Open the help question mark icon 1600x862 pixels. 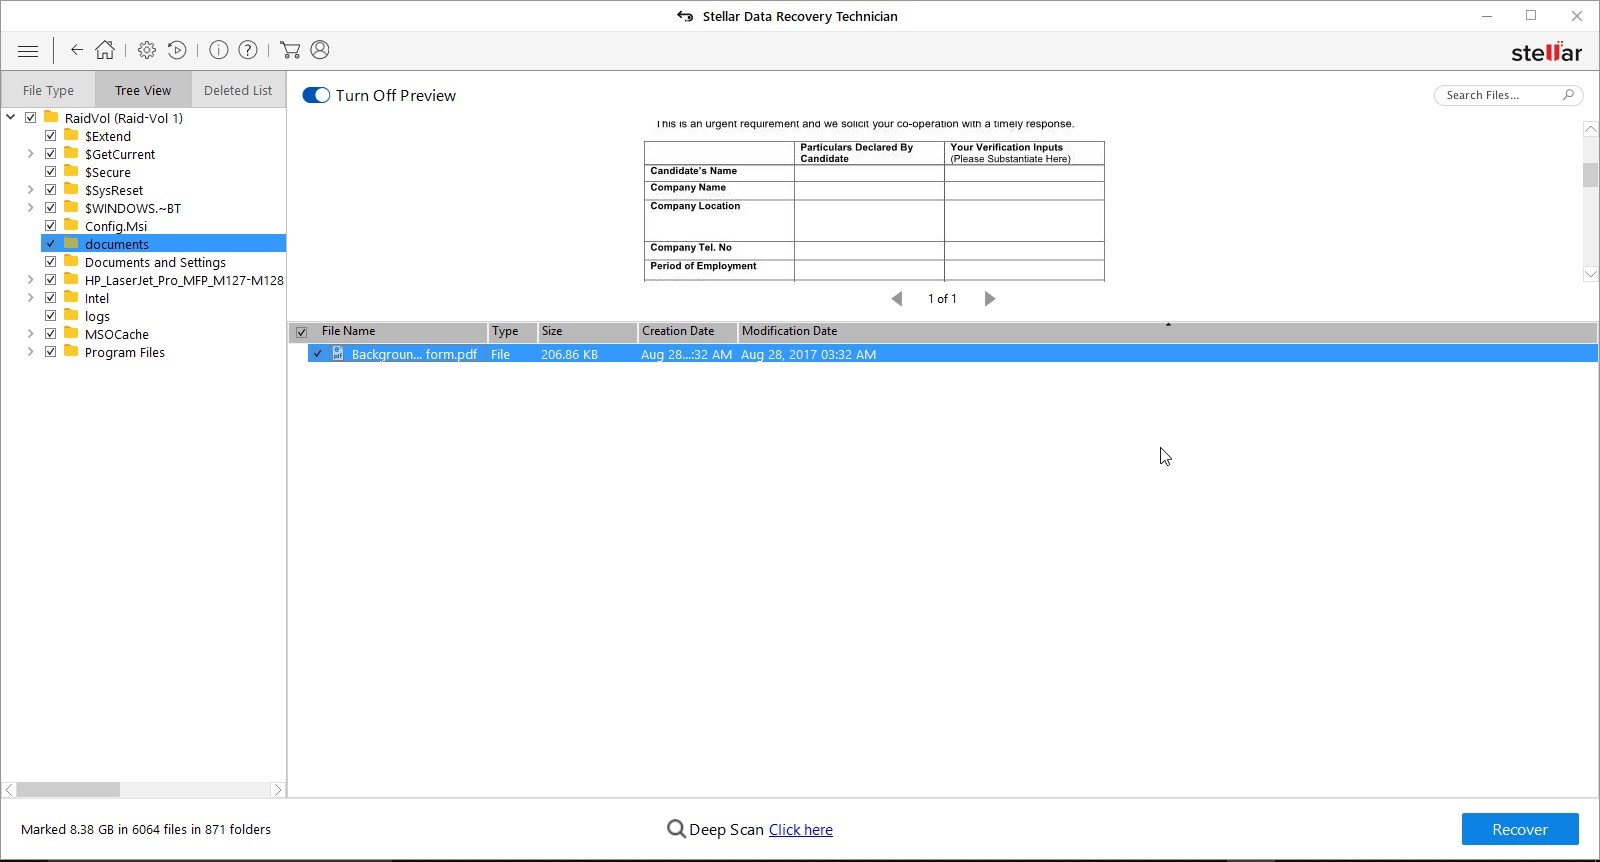[248, 50]
